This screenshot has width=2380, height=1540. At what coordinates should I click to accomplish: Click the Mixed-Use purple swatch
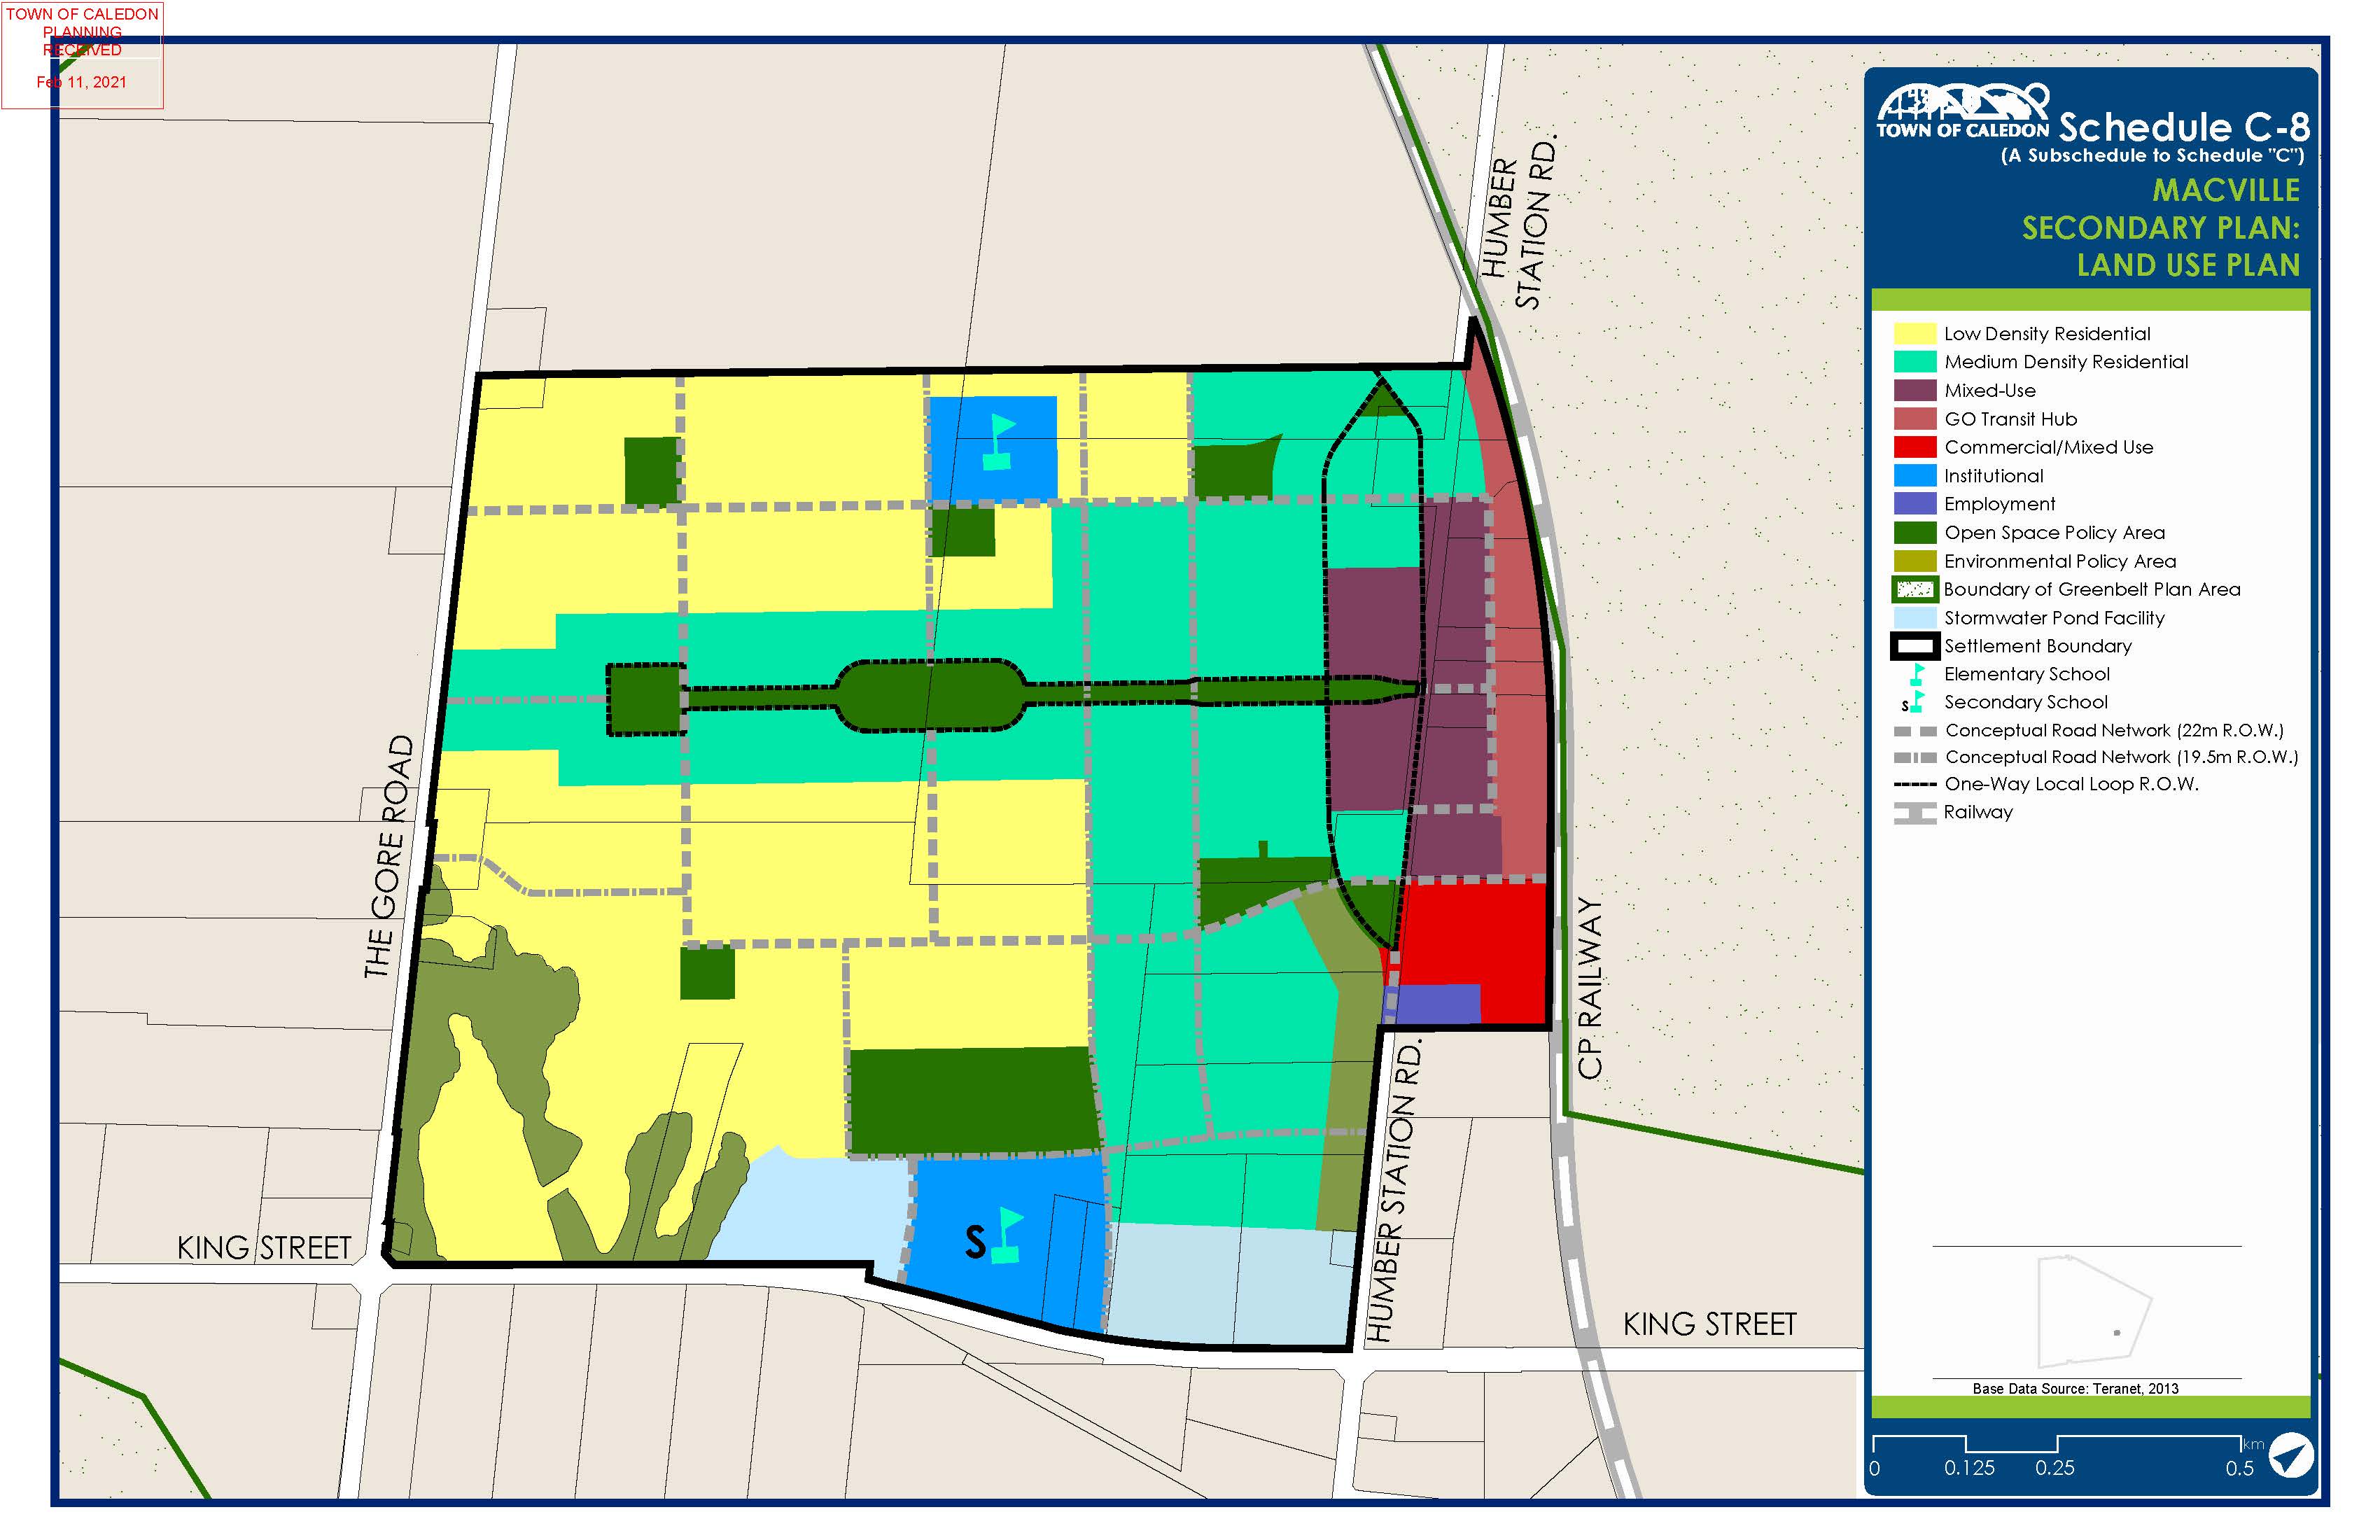coord(1915,391)
